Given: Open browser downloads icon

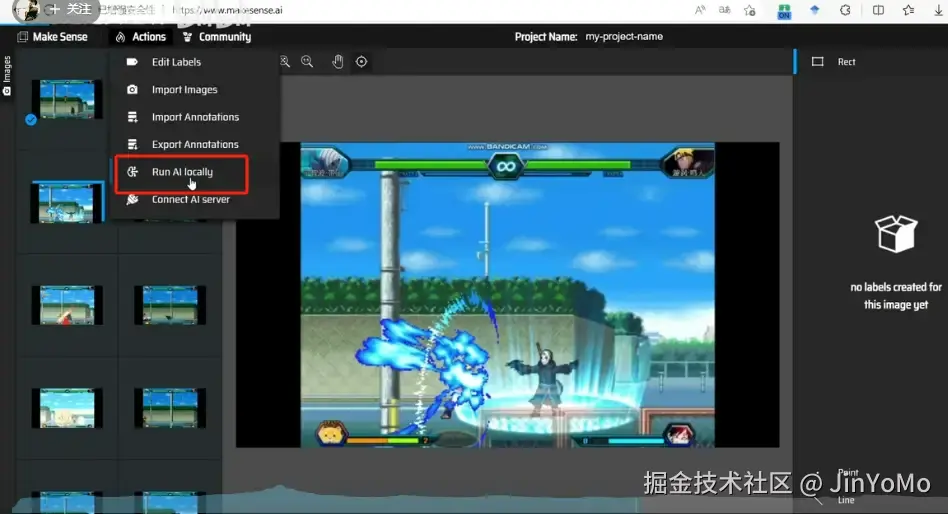Looking at the screenshot, I should 938,10.
